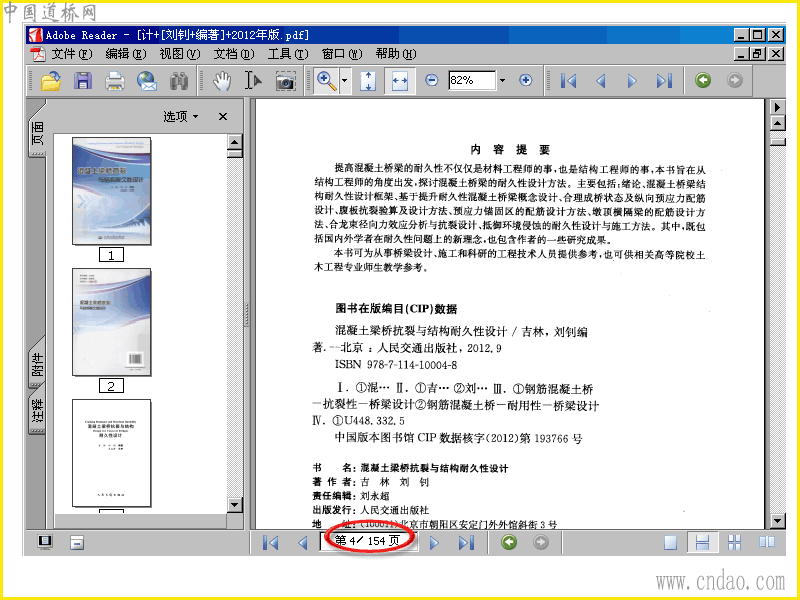800x600 pixels.
Task: Switch to the 注释 side tab
Action: click(x=37, y=411)
